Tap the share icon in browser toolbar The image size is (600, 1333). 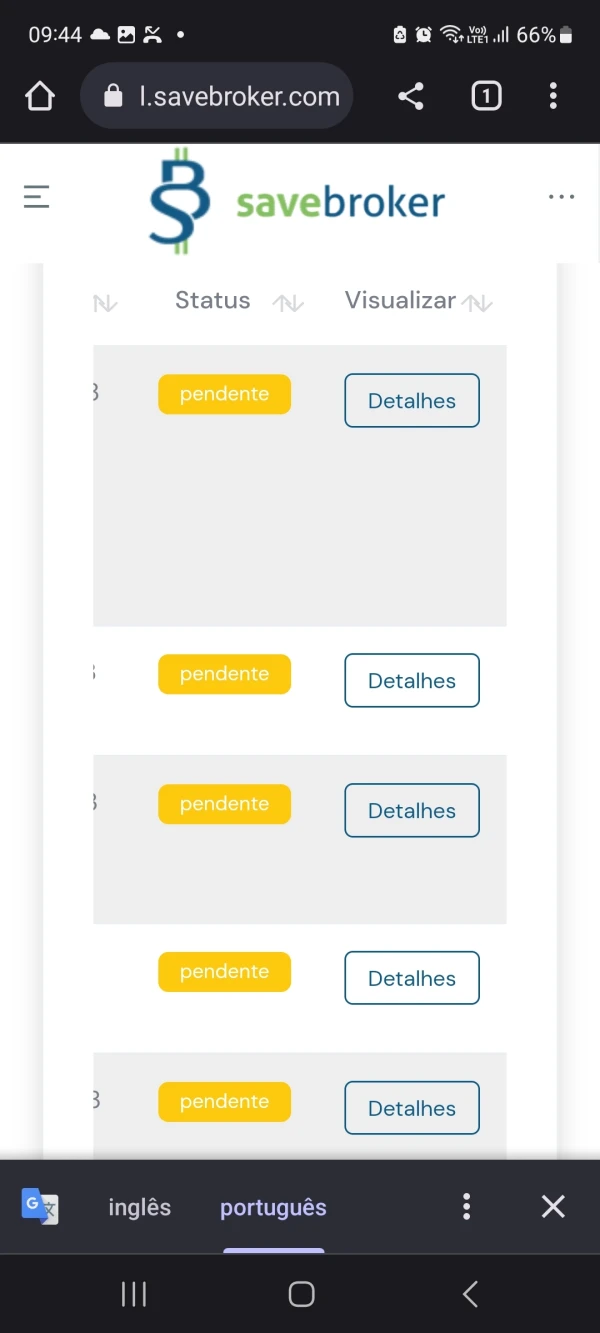410,96
